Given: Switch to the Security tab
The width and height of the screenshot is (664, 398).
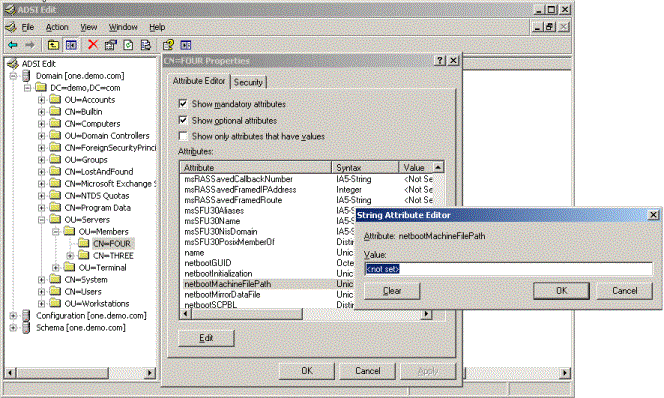Looking at the screenshot, I should 248,82.
